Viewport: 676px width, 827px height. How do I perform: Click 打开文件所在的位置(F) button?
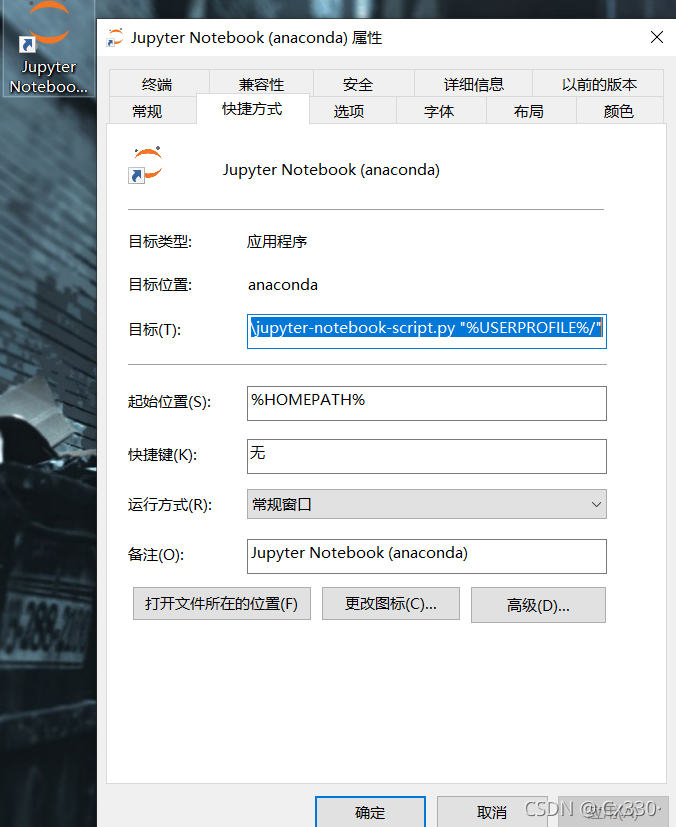(221, 603)
